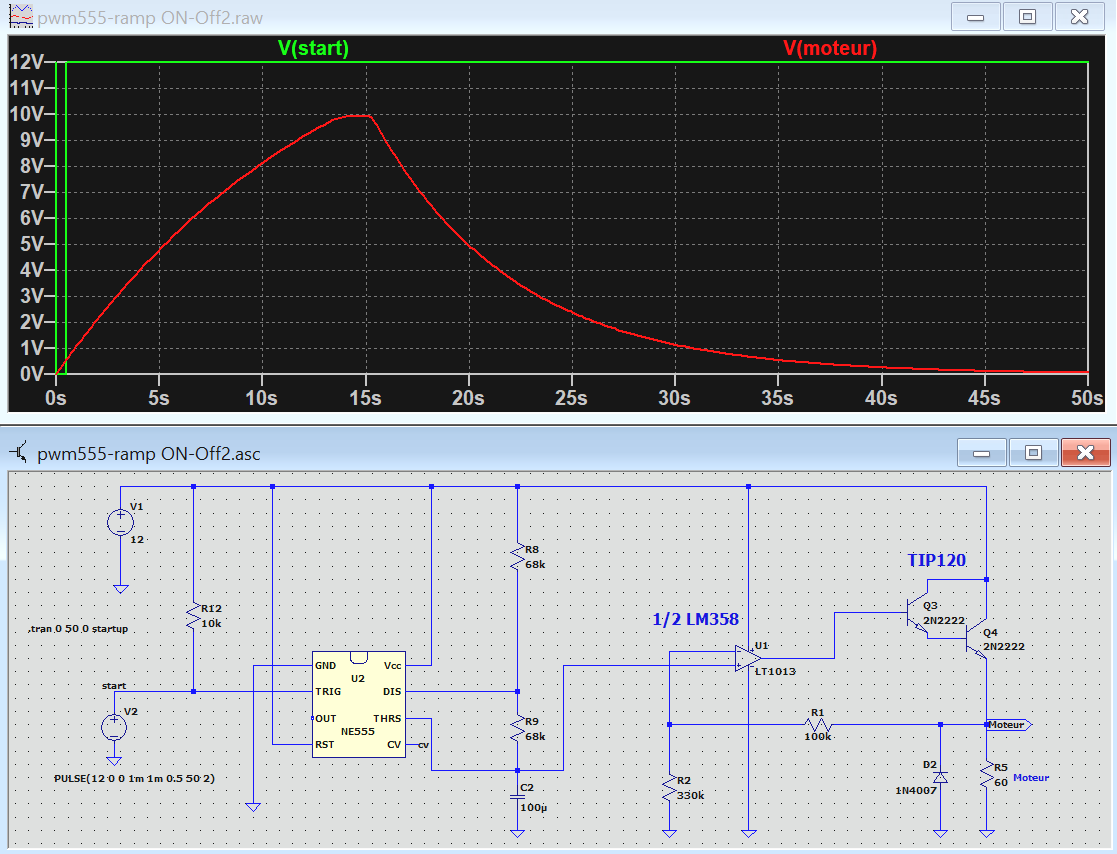Click the 0V vertical axis label
Image resolution: width=1117 pixels, height=854 pixels.
click(32, 373)
